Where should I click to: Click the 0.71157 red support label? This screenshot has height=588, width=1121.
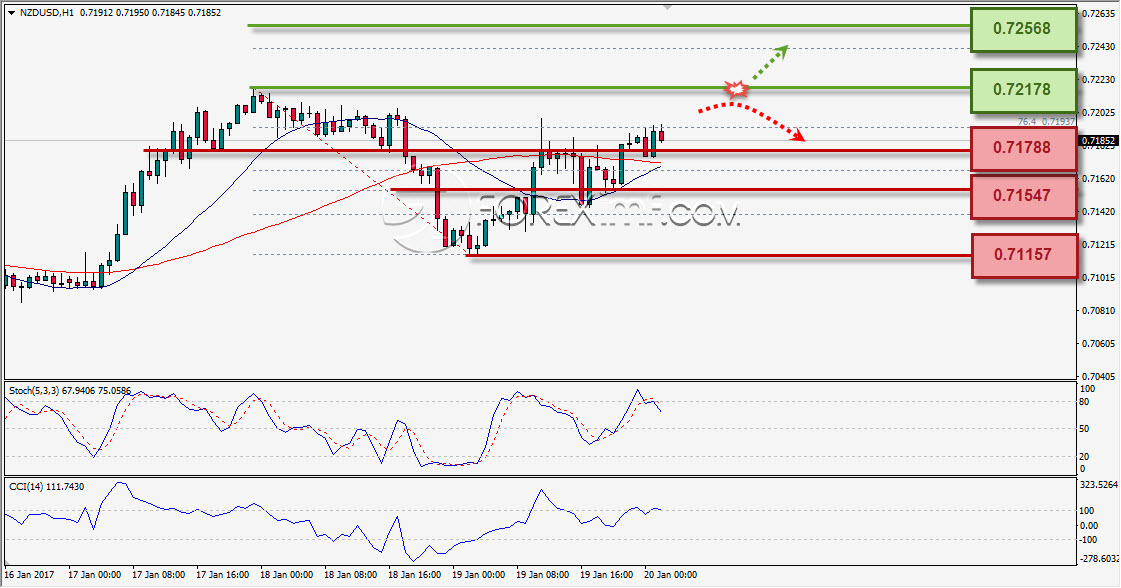(x=1023, y=255)
